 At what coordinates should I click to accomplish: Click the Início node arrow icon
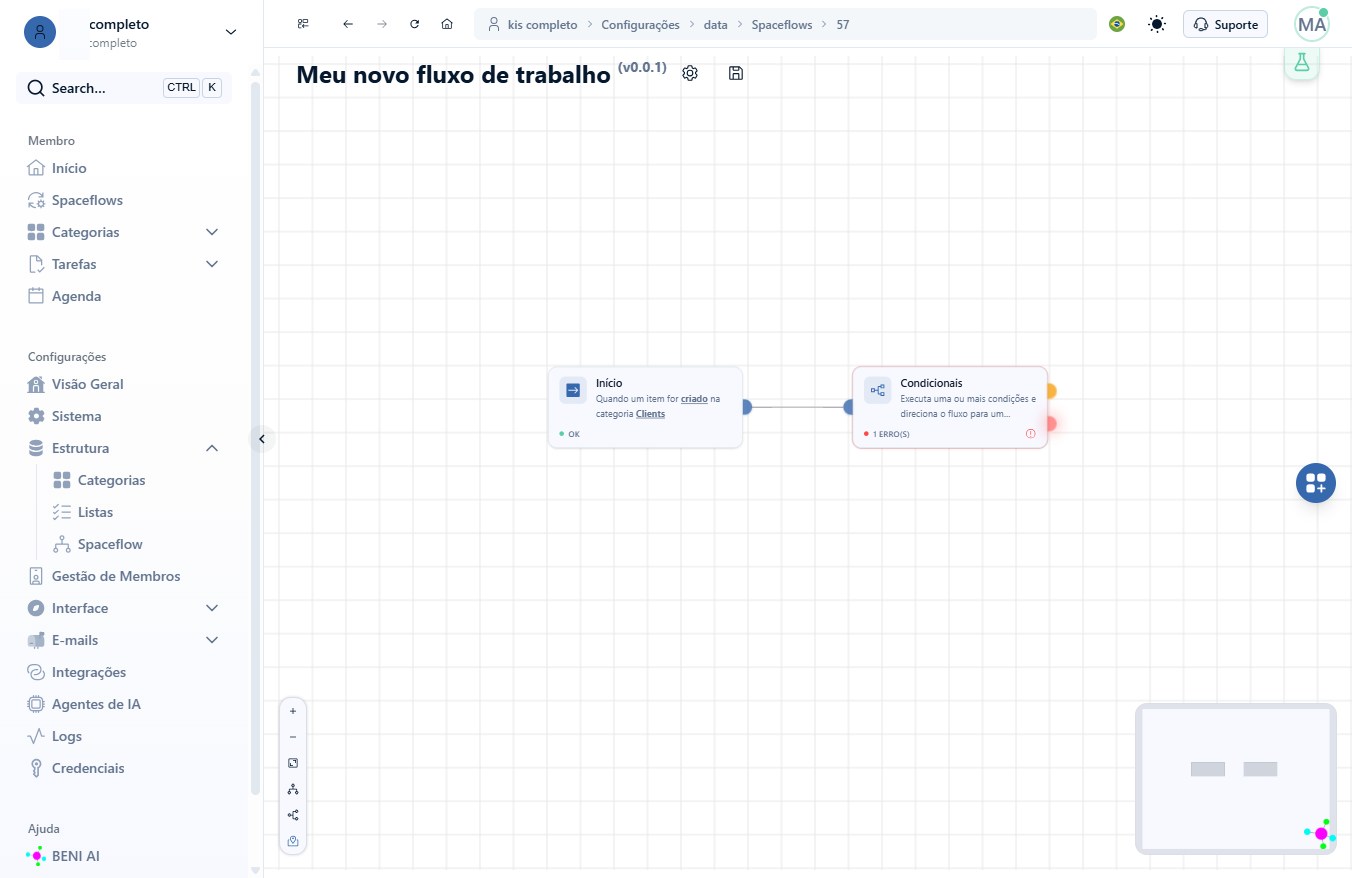573,390
